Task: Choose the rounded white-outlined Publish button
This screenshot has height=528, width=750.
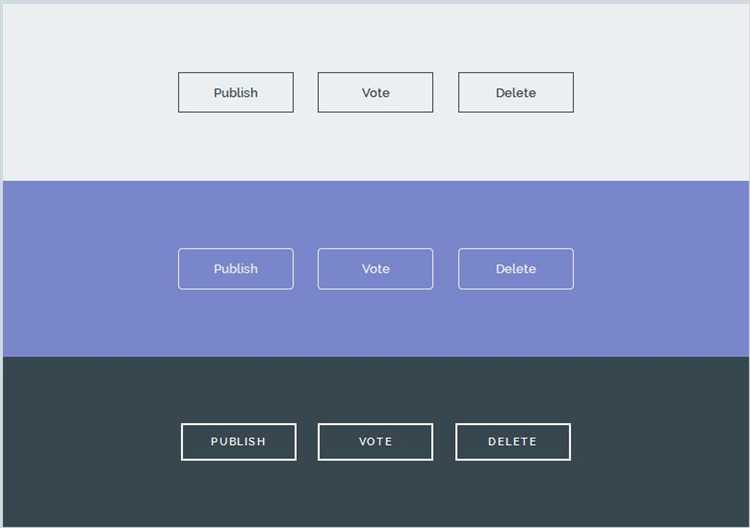Action: tap(236, 269)
